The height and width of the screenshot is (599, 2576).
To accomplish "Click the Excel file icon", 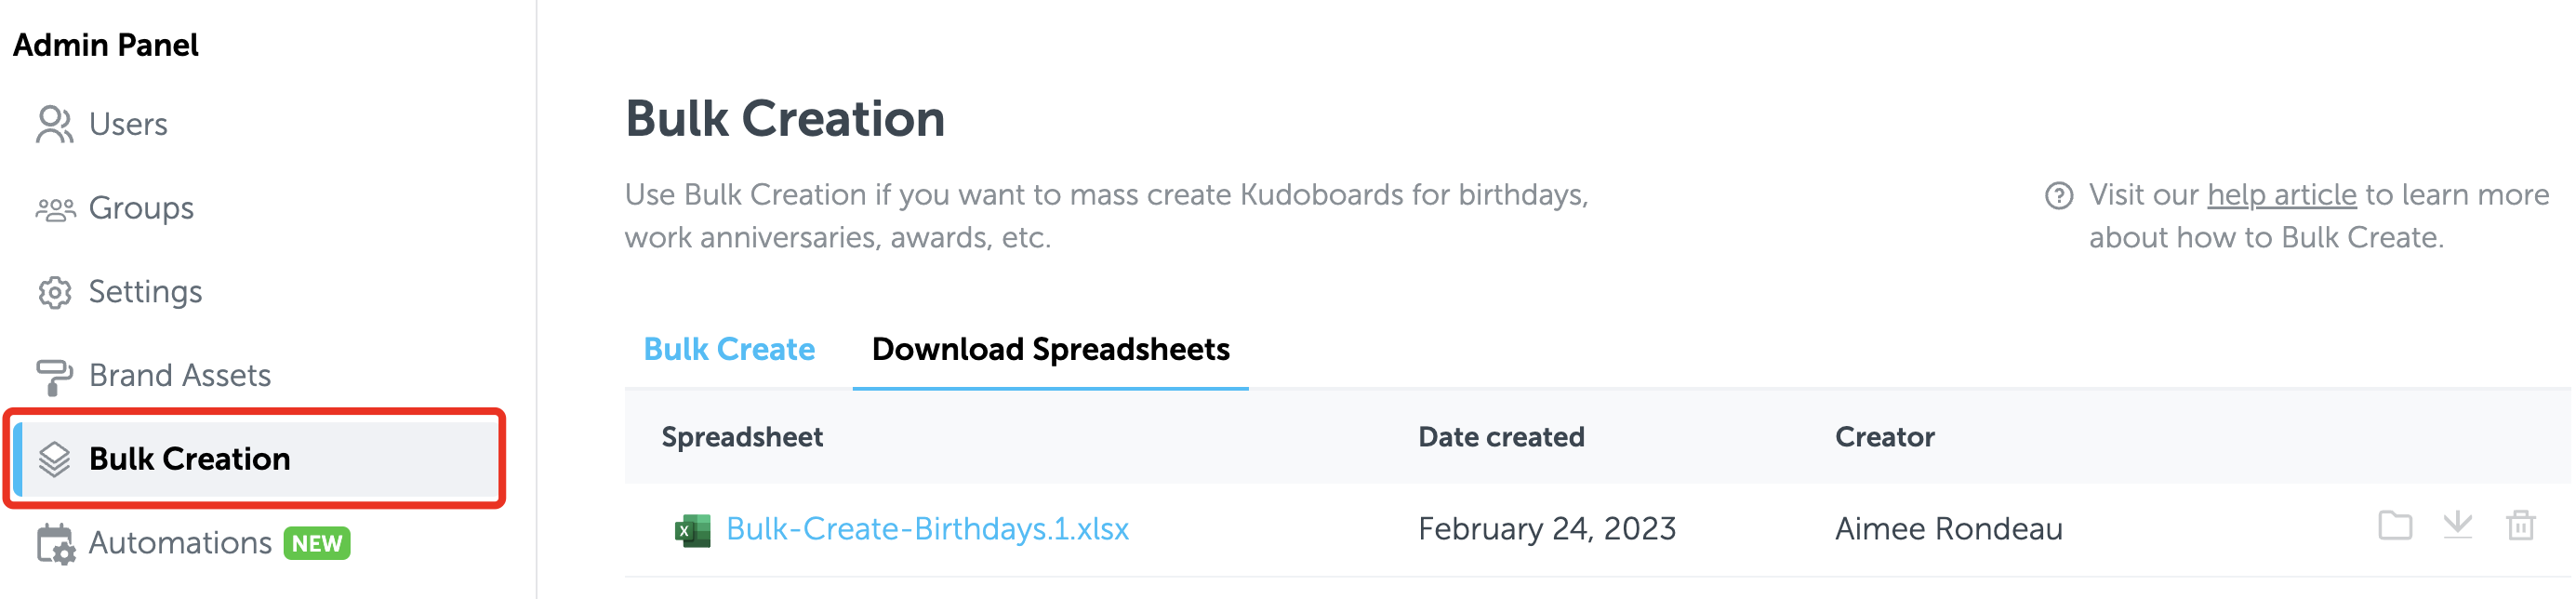I will click(692, 530).
